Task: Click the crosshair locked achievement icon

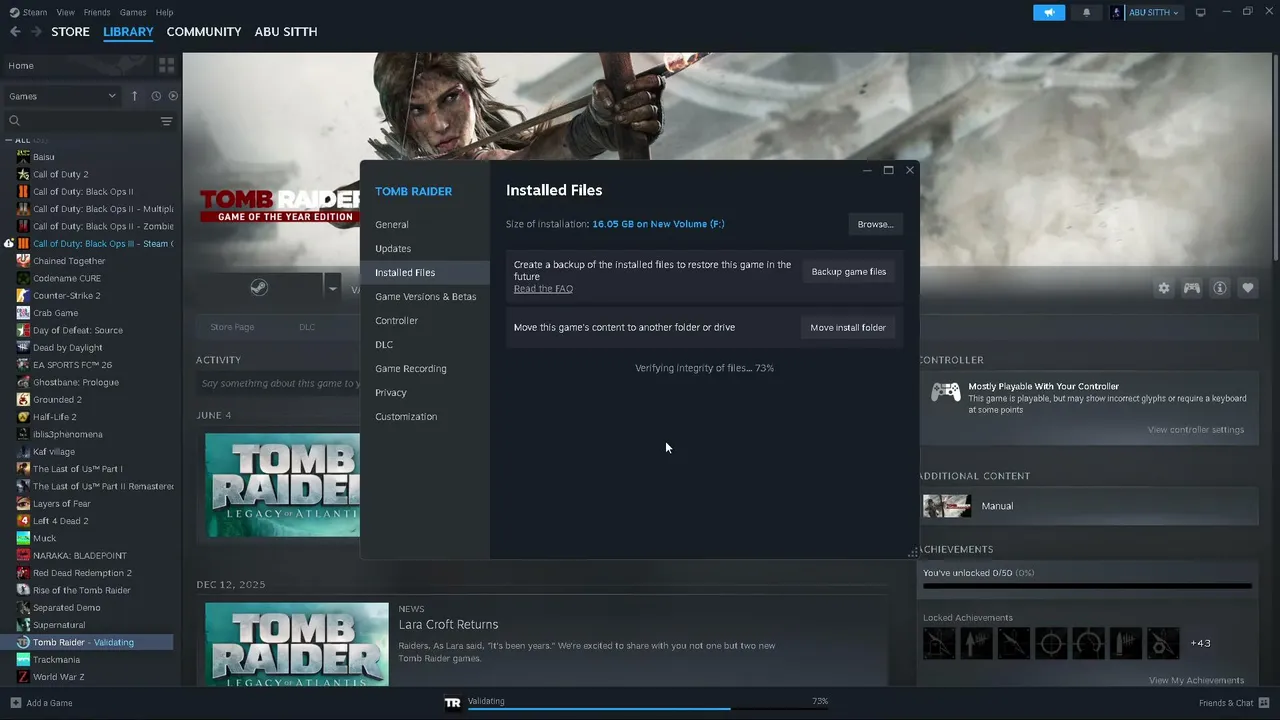Action: click(1051, 643)
